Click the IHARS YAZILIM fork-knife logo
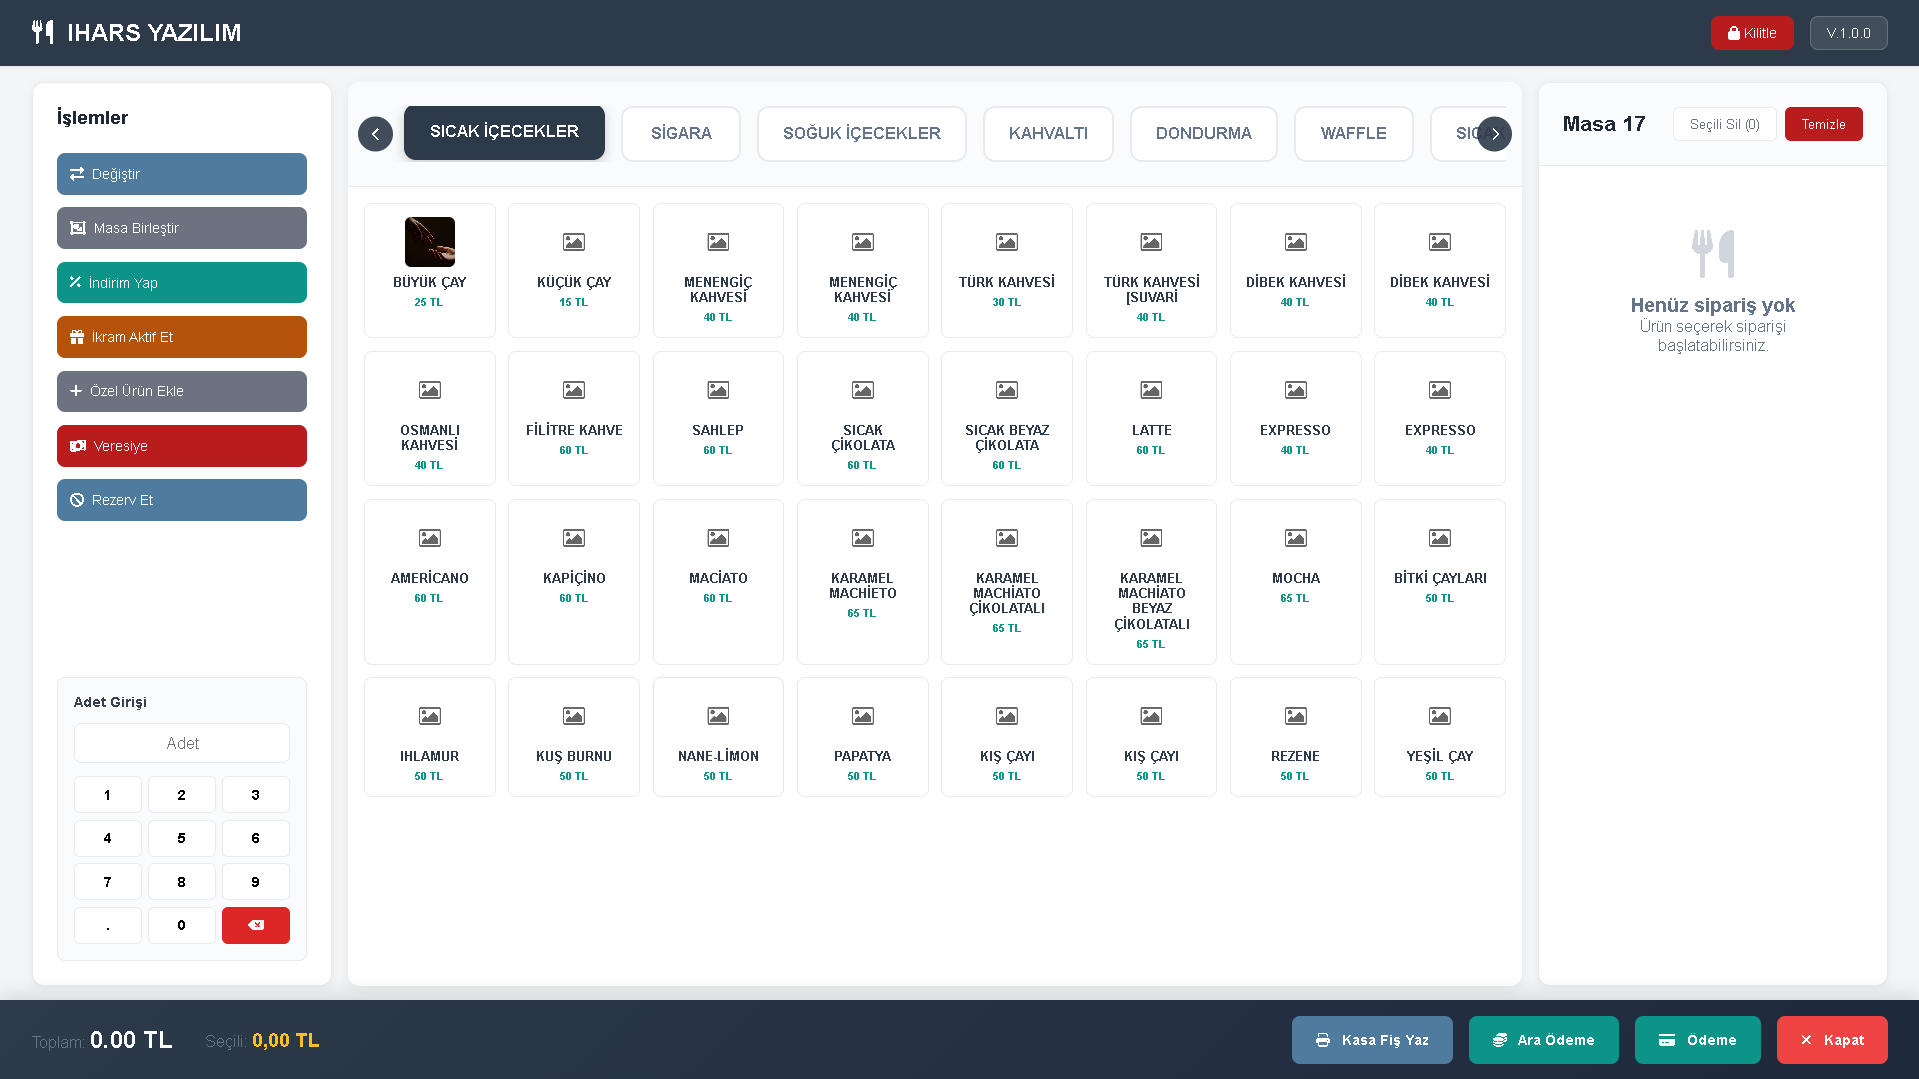The height and width of the screenshot is (1079, 1919). click(42, 32)
